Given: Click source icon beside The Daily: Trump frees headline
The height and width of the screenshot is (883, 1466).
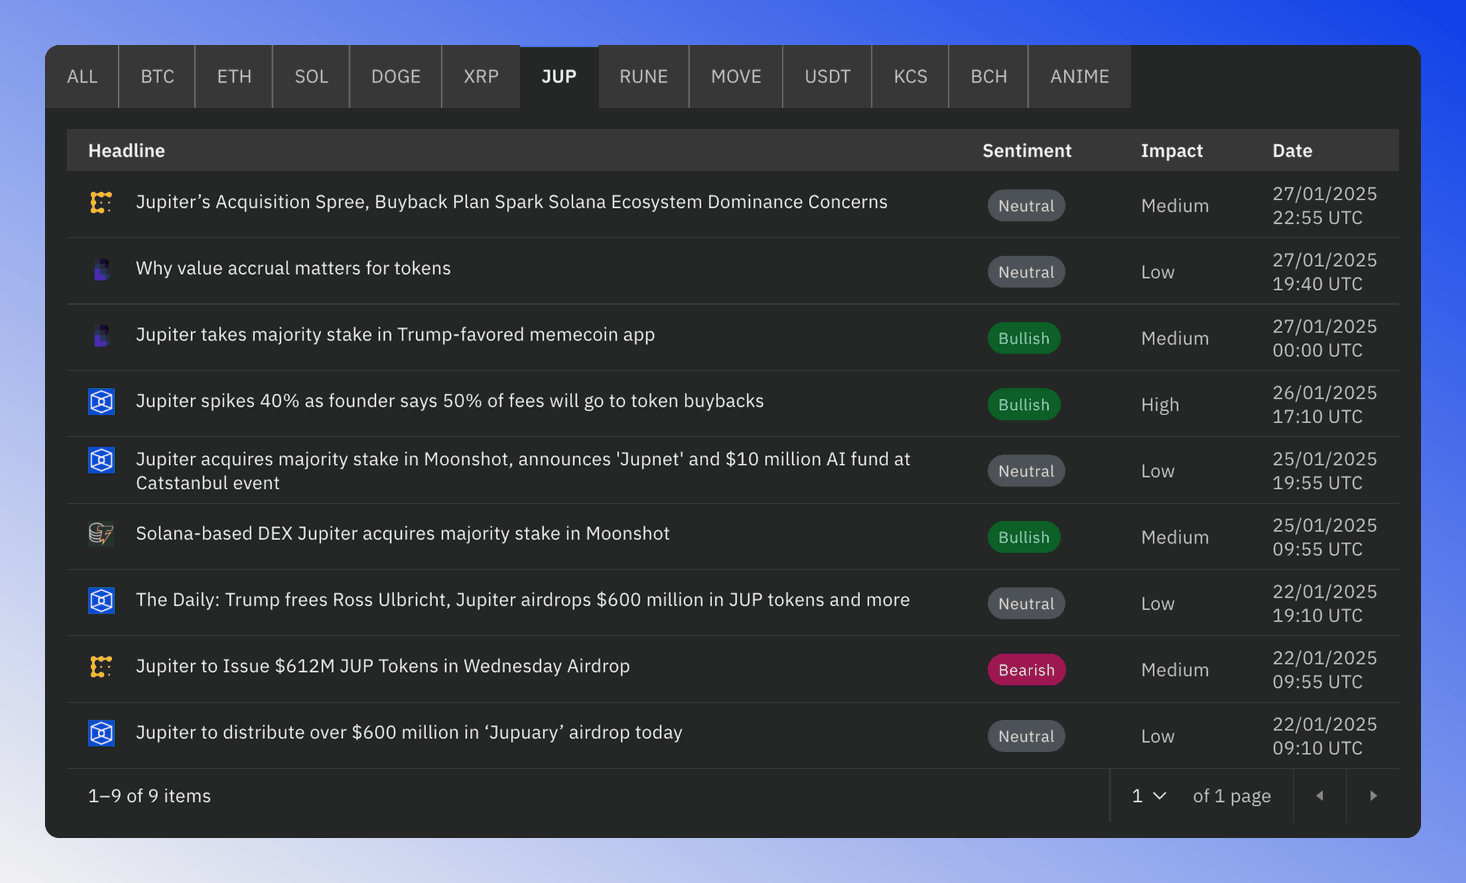Looking at the screenshot, I should (x=101, y=601).
